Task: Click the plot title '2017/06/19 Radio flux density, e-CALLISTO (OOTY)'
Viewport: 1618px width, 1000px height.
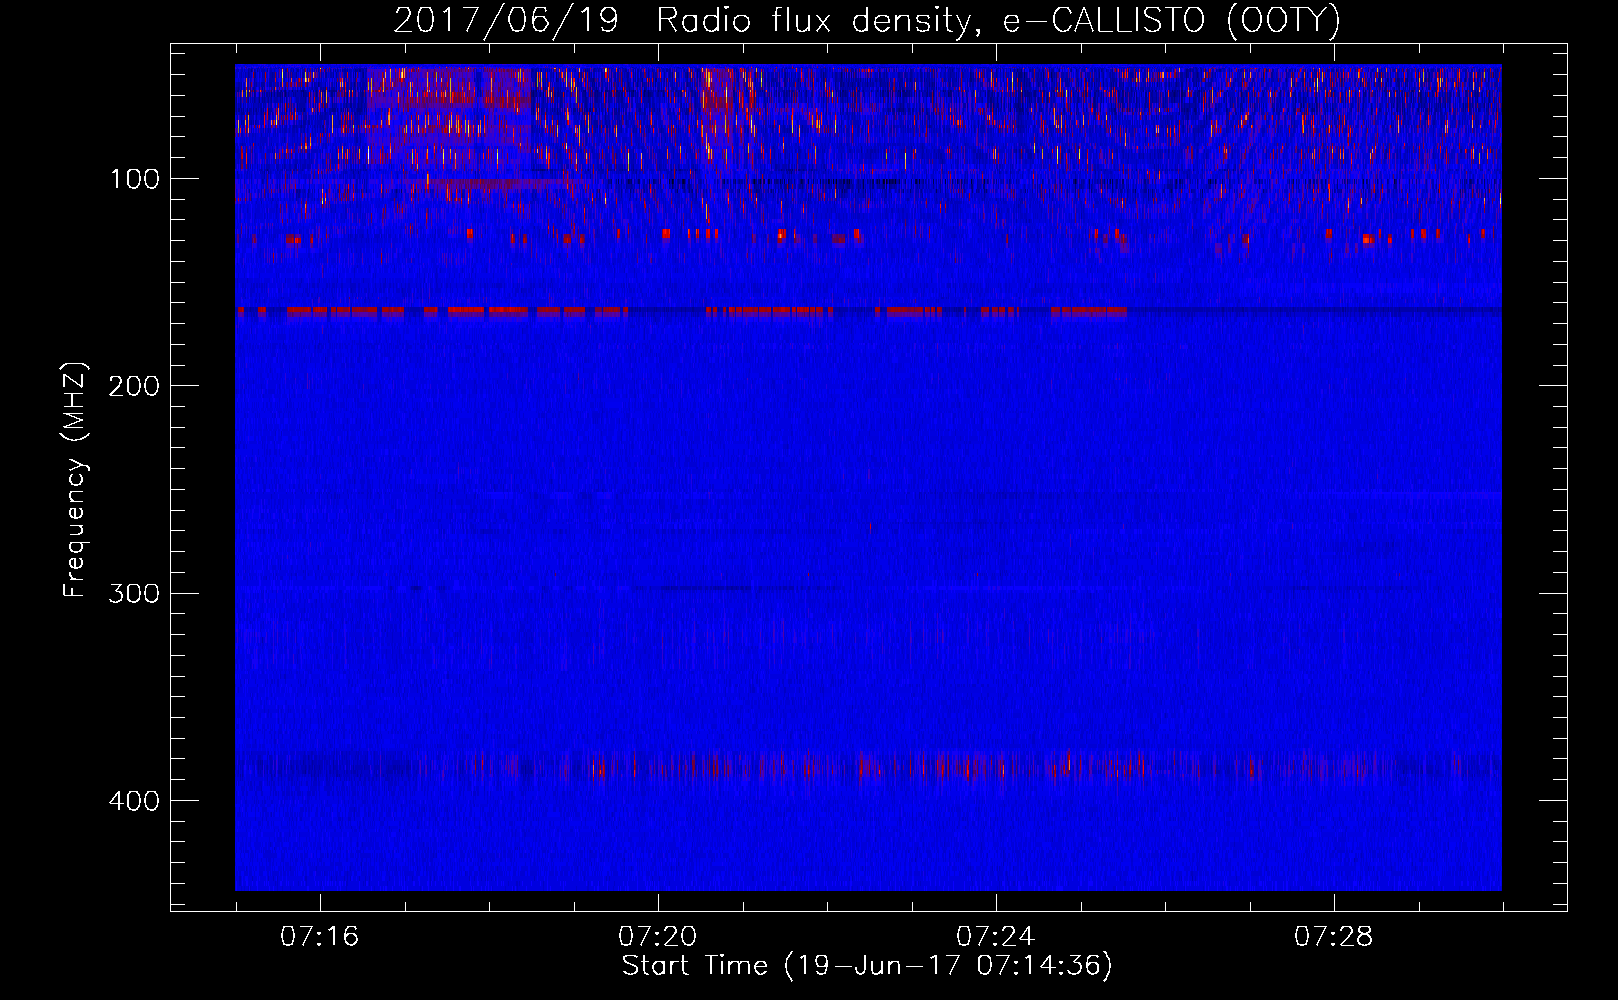Action: coord(867,20)
